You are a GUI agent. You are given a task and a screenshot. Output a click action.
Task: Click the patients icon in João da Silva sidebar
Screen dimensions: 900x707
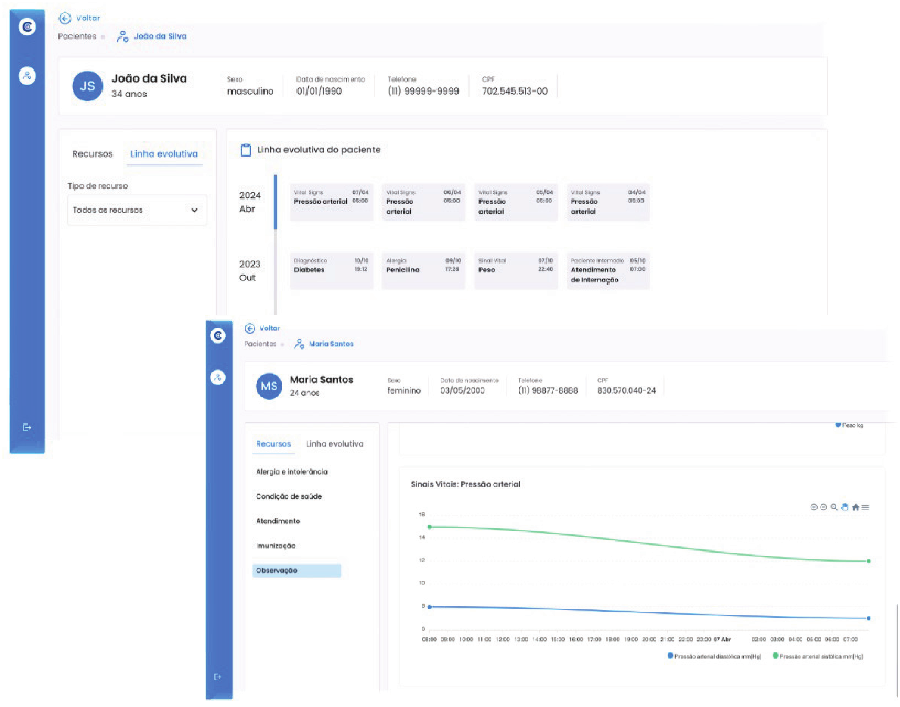click(x=27, y=75)
